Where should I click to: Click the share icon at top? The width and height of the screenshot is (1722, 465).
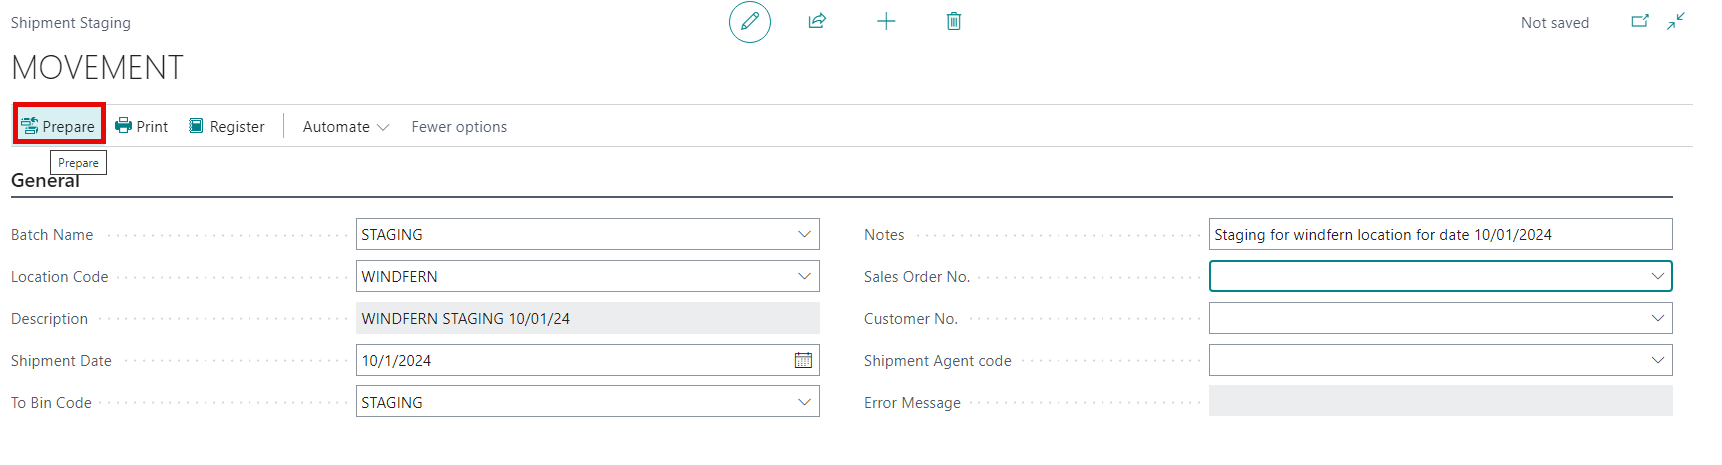[817, 21]
